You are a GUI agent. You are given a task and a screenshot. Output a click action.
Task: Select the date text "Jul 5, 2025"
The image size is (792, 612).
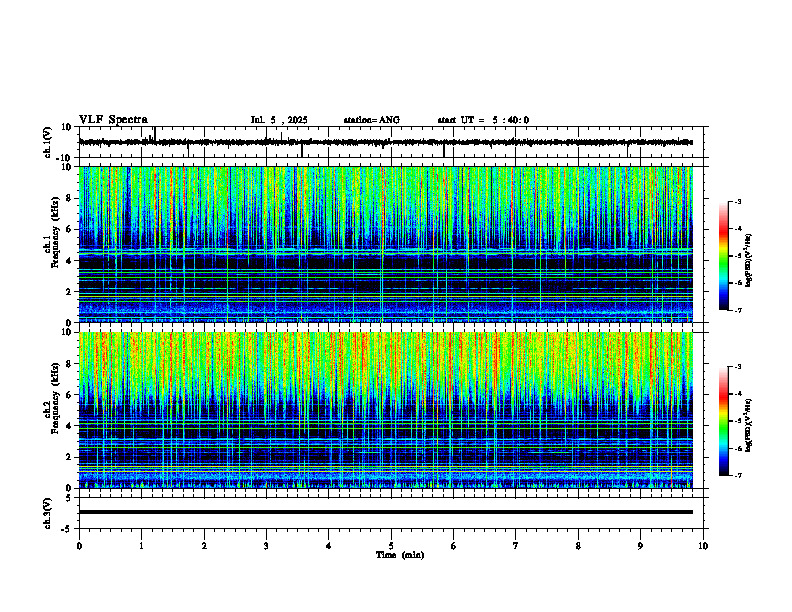pos(279,120)
